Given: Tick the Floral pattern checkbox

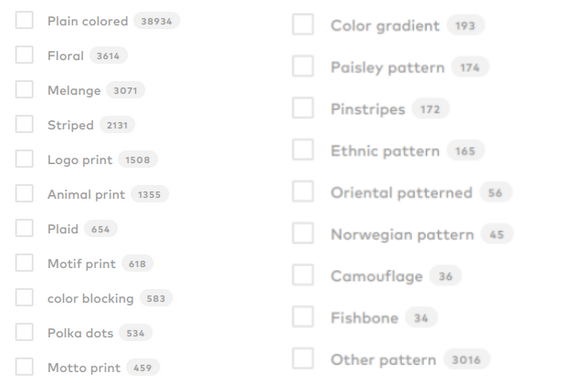Looking at the screenshot, I should pos(24,55).
